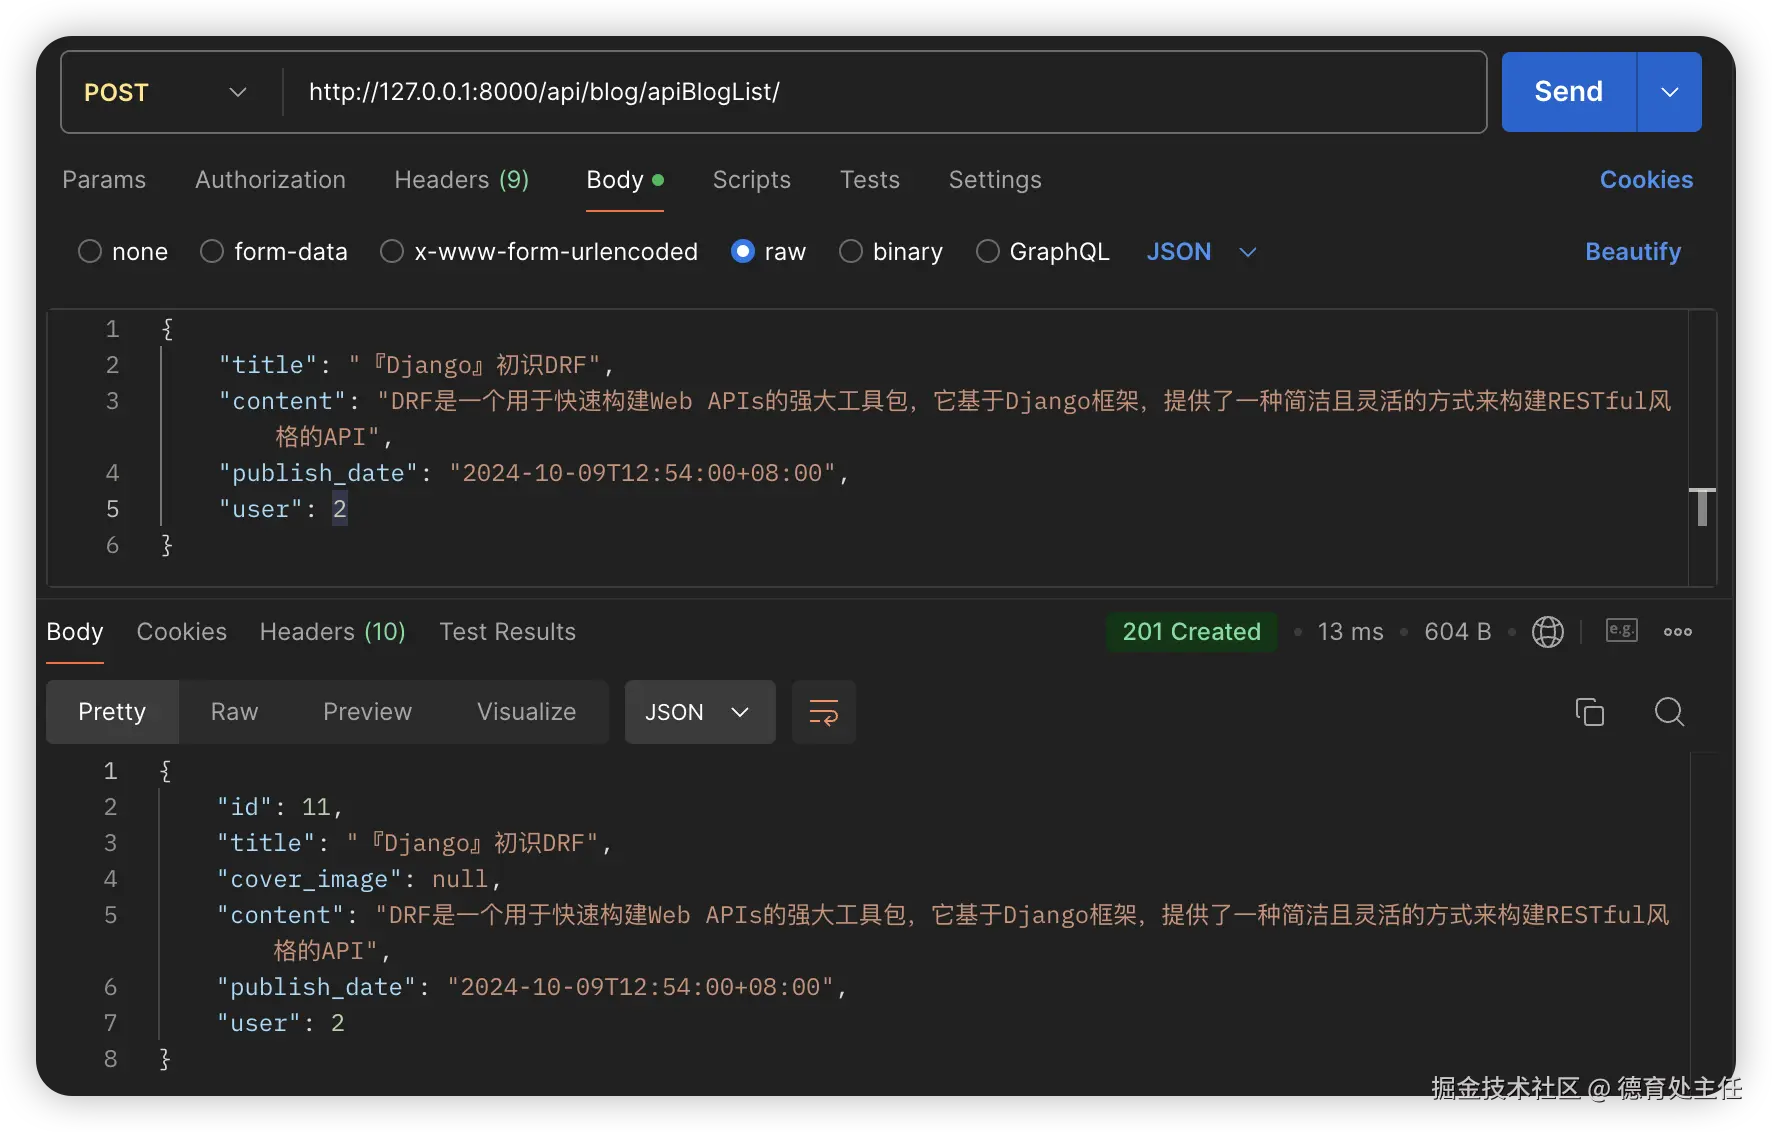
Task: Switch response view to Raw
Action: click(x=235, y=712)
